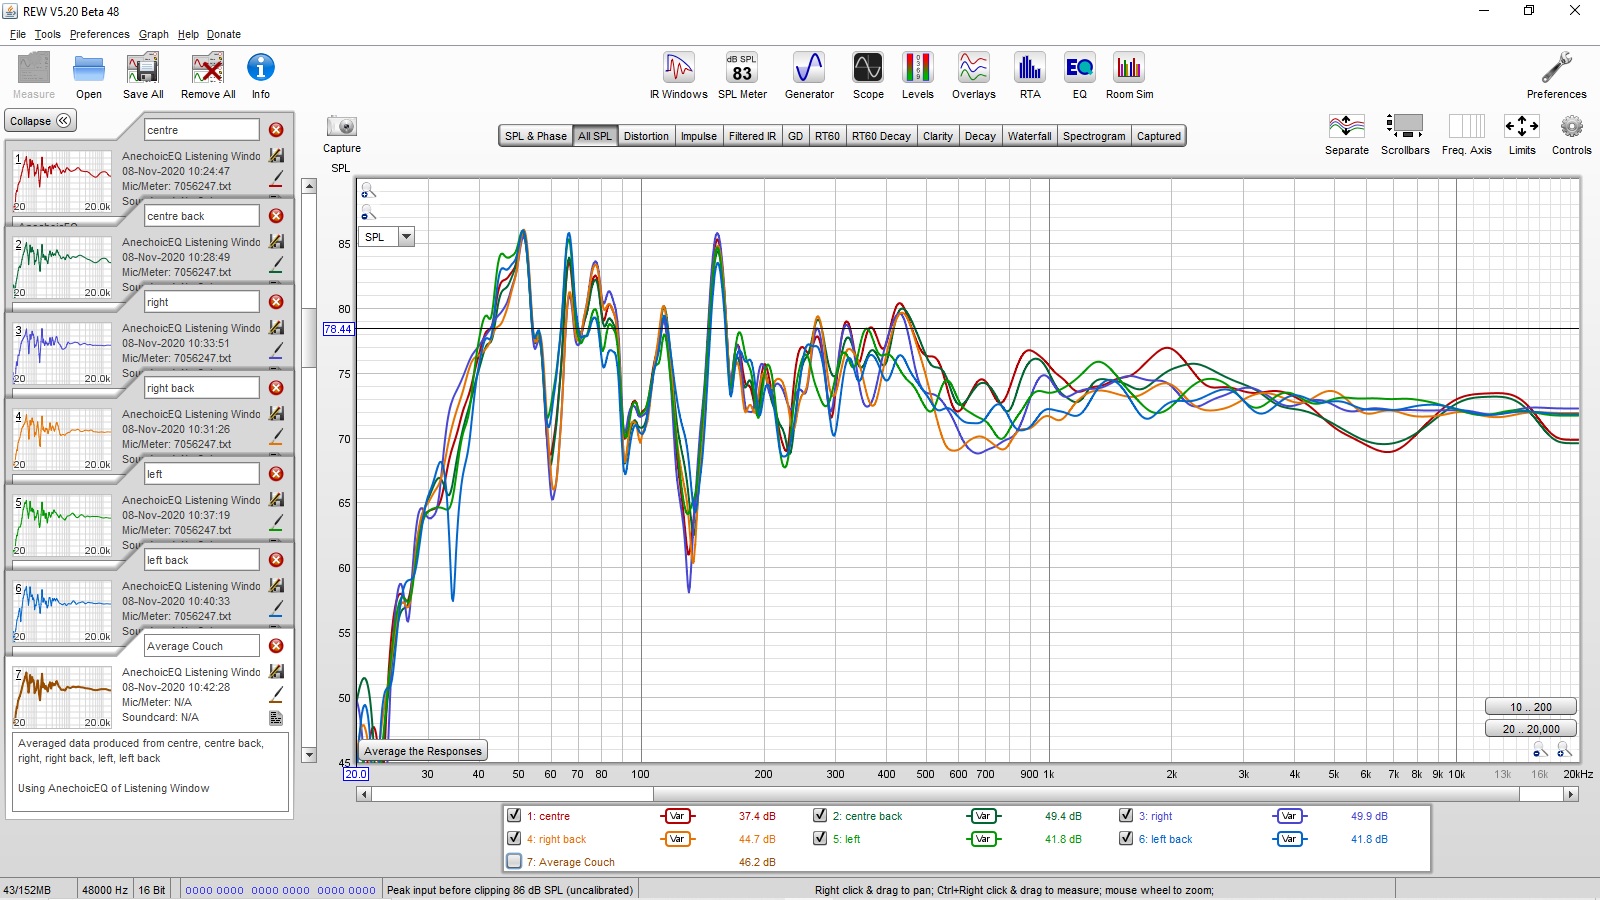This screenshot has width=1600, height=900.
Task: Switch to the Spectrogram tab
Action: [x=1094, y=136]
